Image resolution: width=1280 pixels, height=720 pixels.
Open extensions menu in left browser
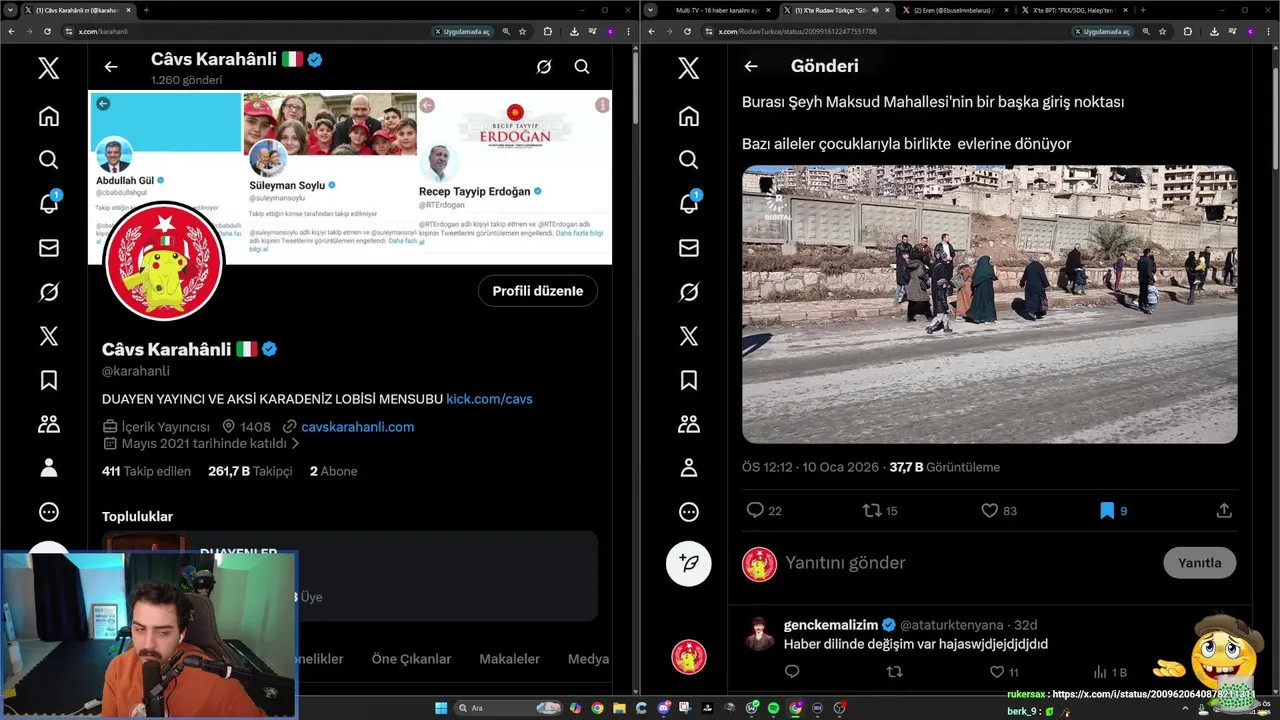[x=548, y=31]
